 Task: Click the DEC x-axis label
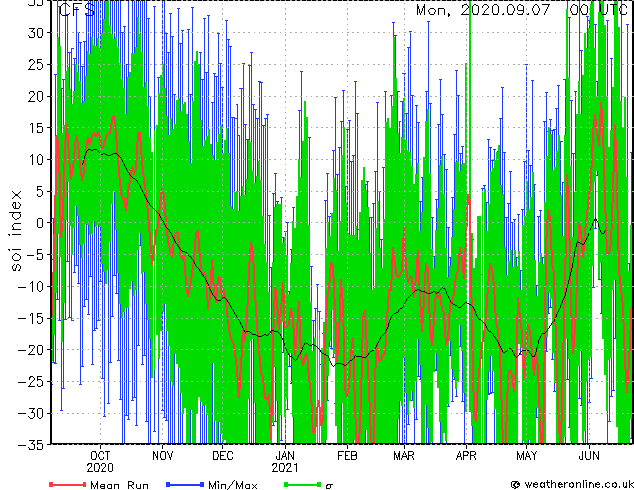(223, 456)
